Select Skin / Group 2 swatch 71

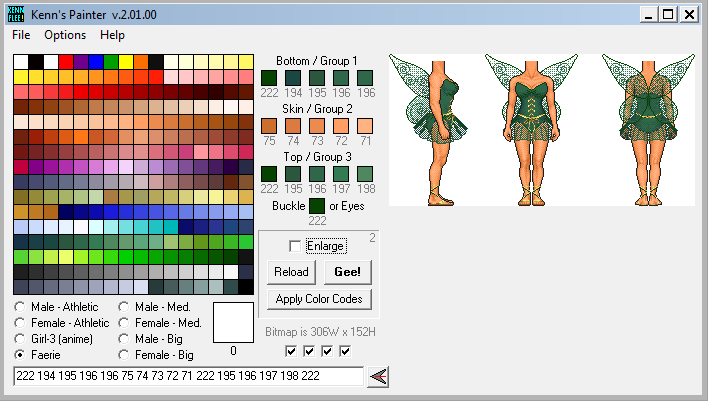point(365,126)
